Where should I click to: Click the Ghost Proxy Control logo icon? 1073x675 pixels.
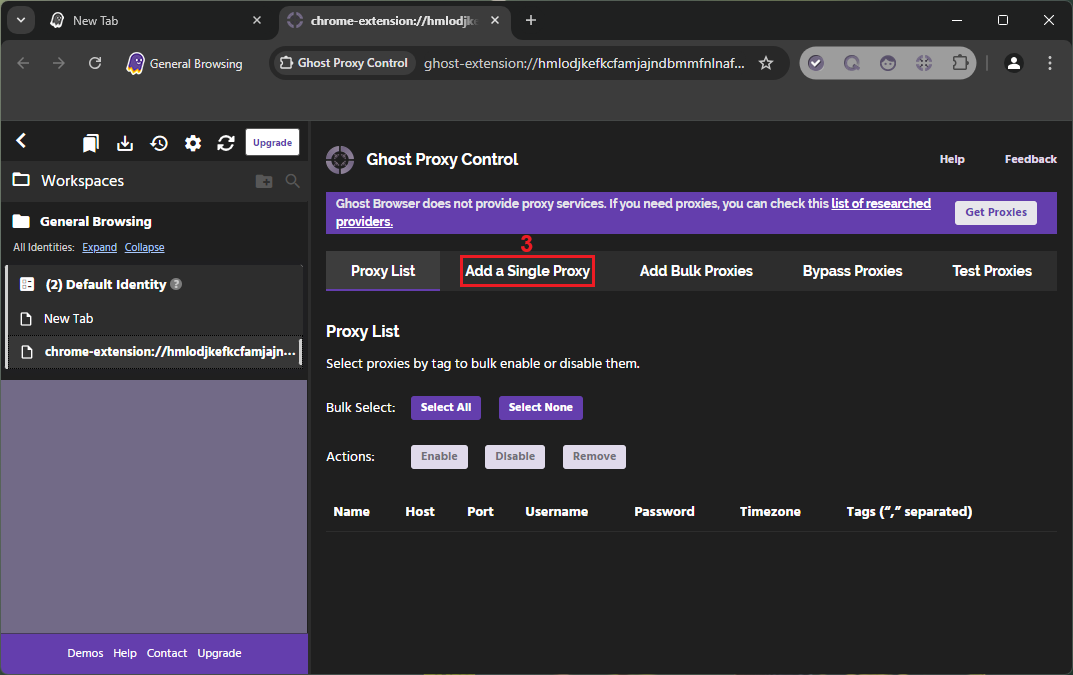point(340,160)
